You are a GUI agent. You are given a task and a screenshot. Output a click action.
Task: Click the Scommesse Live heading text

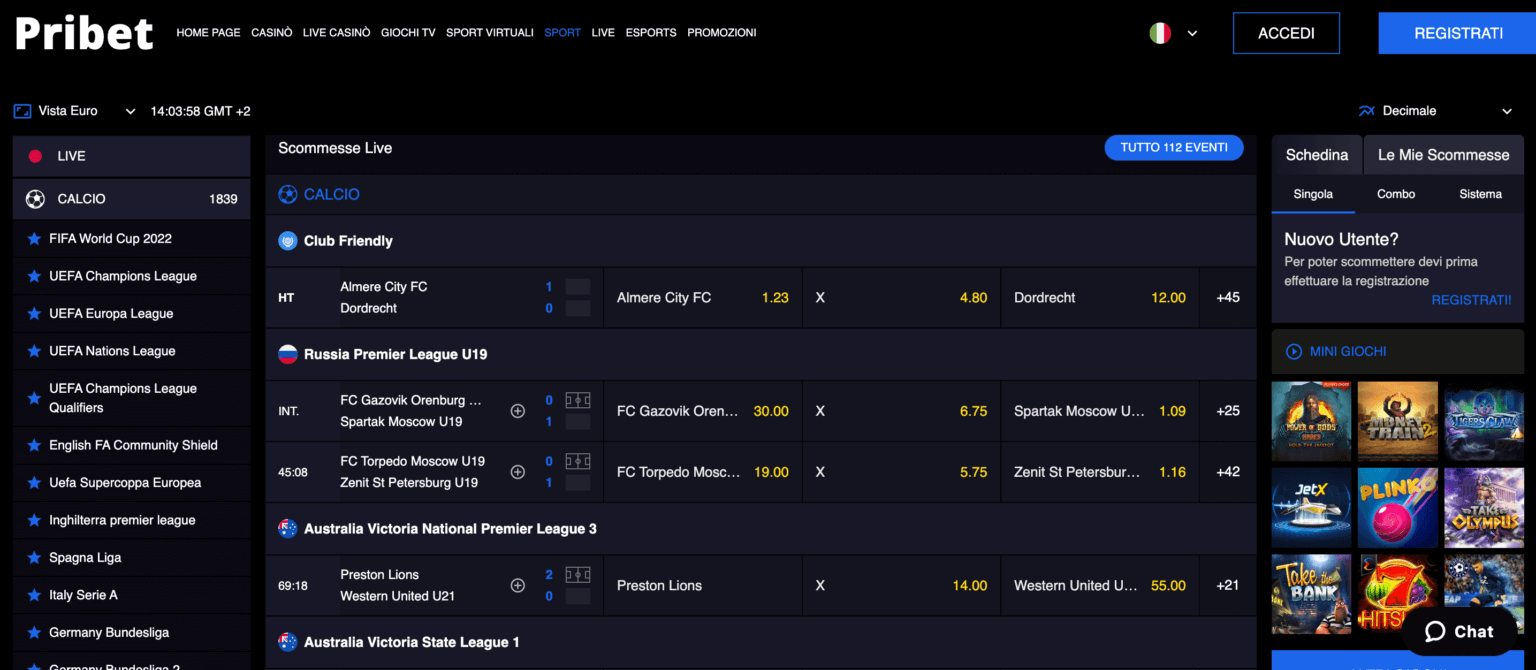(x=335, y=148)
